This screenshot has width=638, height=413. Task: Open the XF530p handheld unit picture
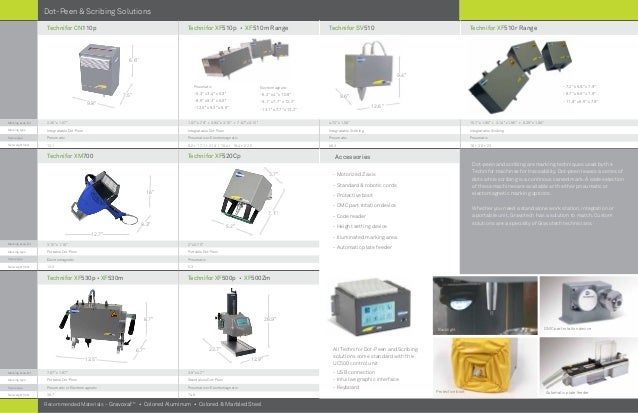[x=98, y=321]
